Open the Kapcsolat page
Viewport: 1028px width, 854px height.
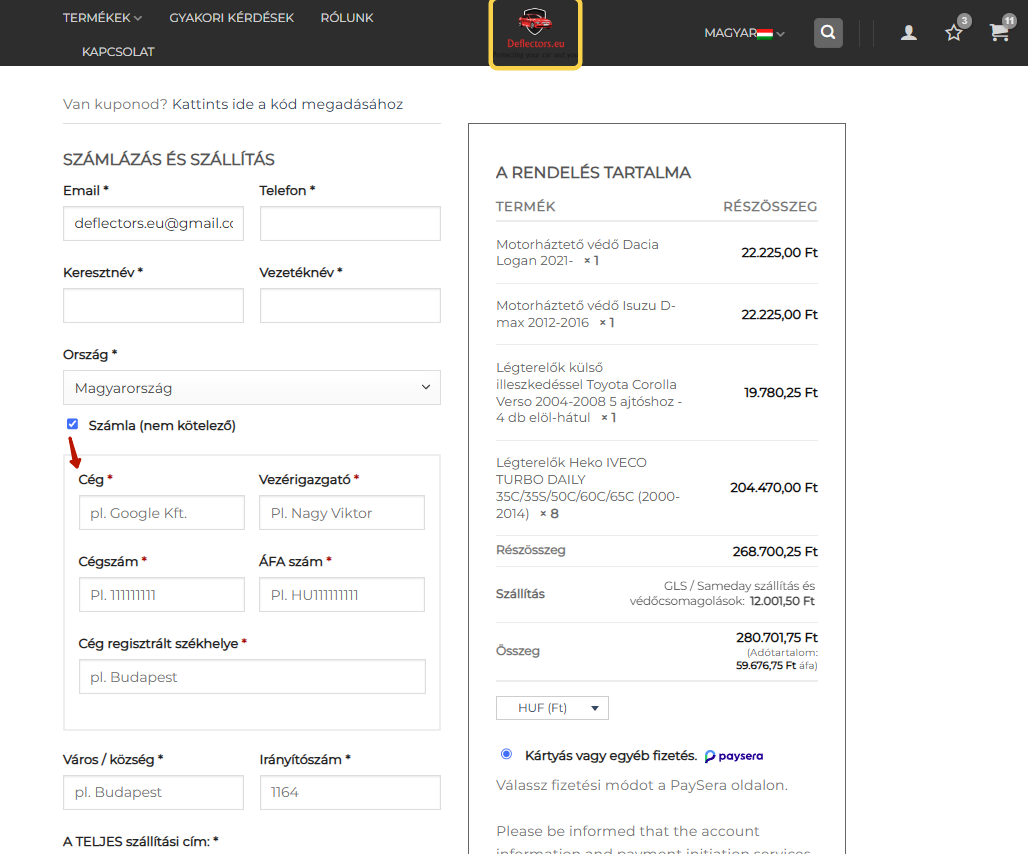pos(118,52)
